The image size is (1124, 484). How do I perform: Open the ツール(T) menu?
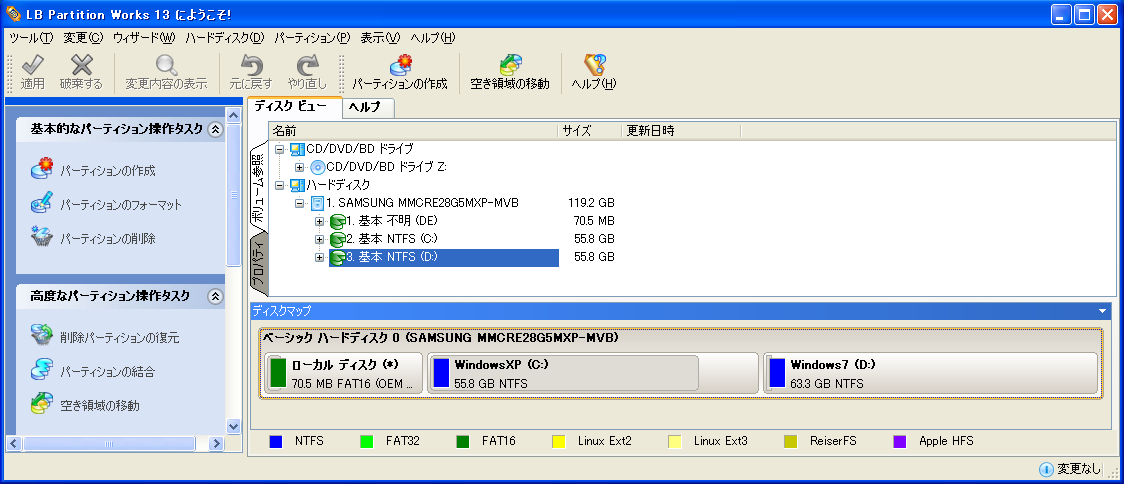[x=31, y=37]
